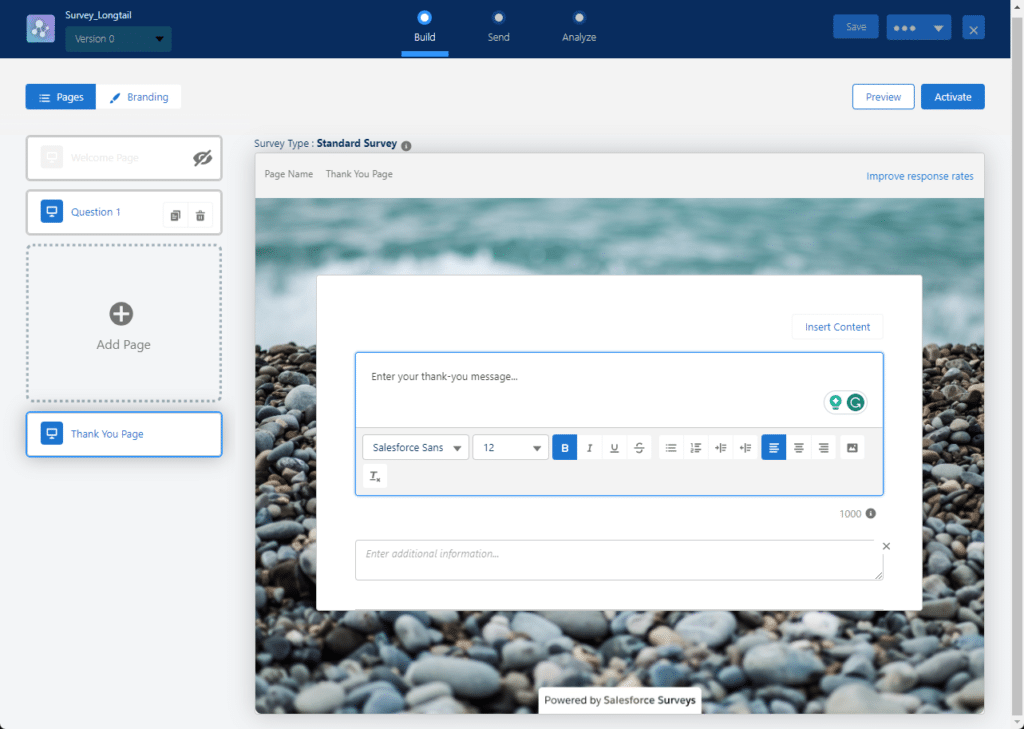Toggle left text alignment
This screenshot has width=1024, height=729.
coord(774,448)
